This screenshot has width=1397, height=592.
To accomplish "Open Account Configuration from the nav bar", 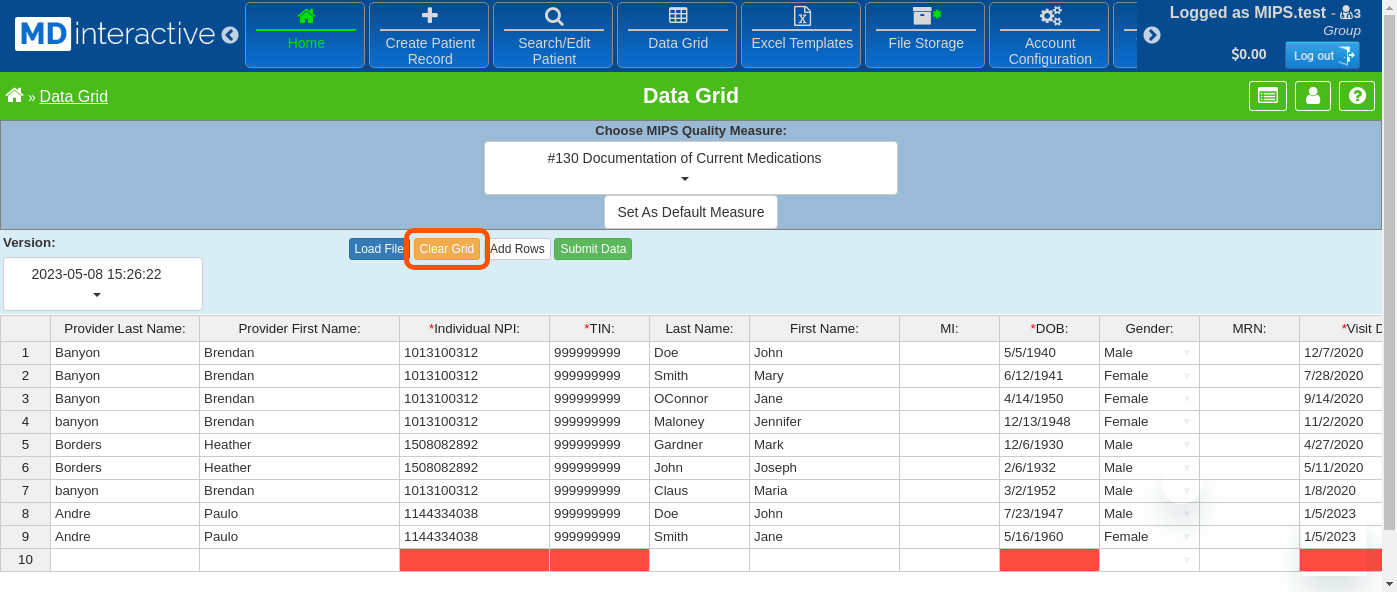I will coord(1049,35).
